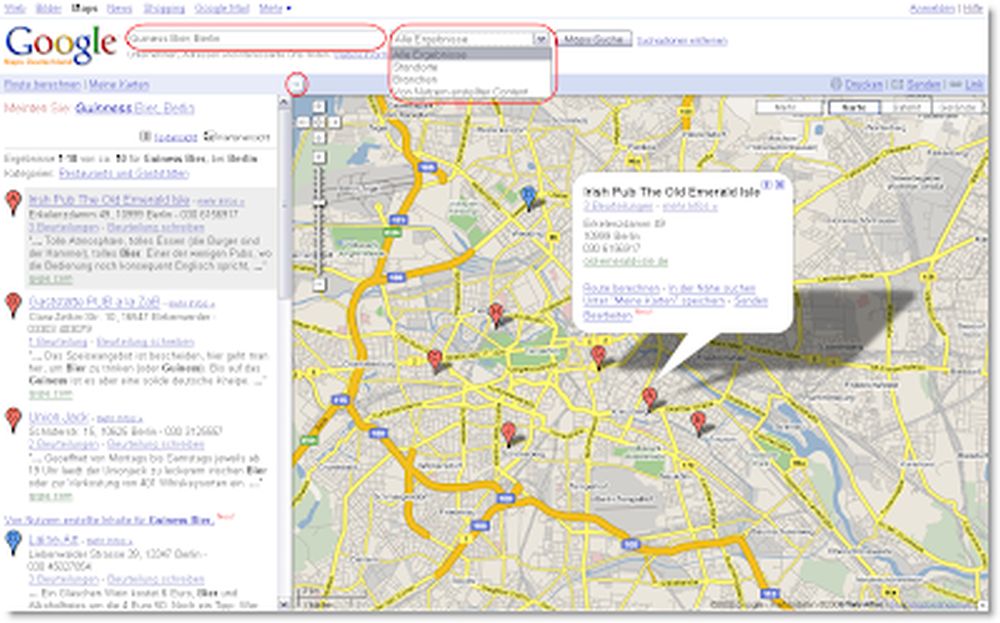This screenshot has height=623, width=1000.
Task: Collapse the left results panel arrow
Action: (x=297, y=83)
